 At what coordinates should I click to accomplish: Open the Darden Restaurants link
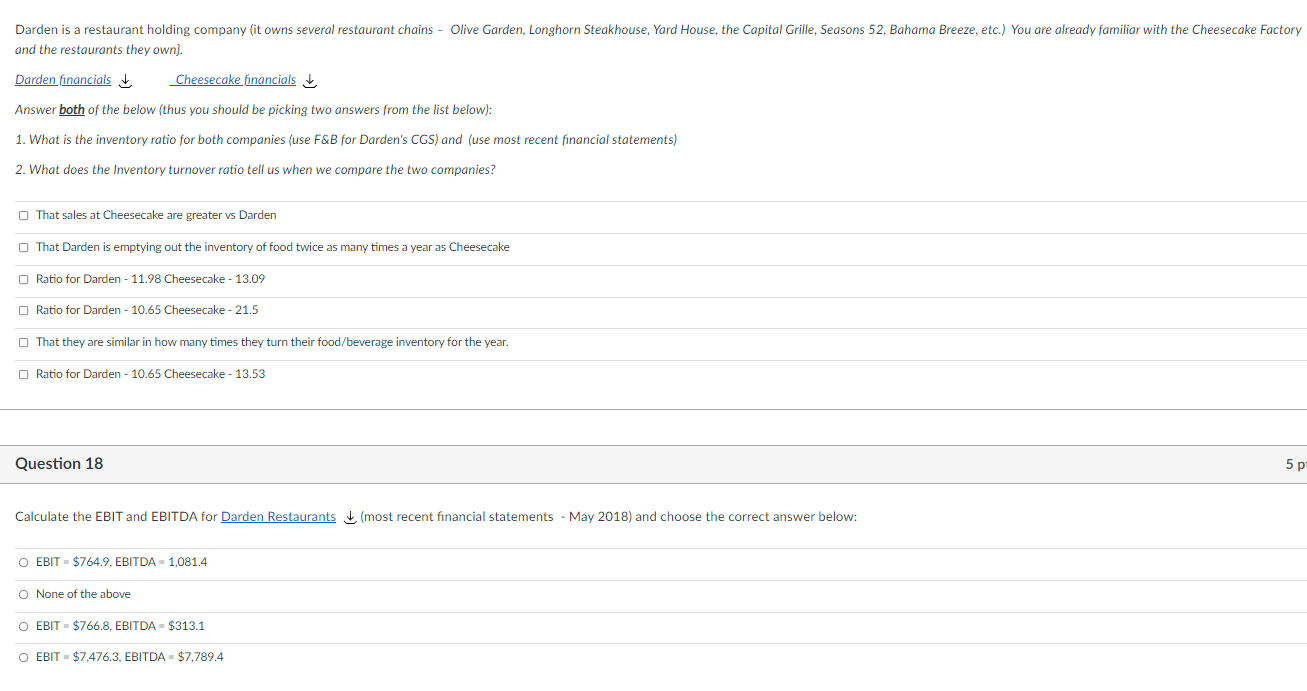click(278, 516)
